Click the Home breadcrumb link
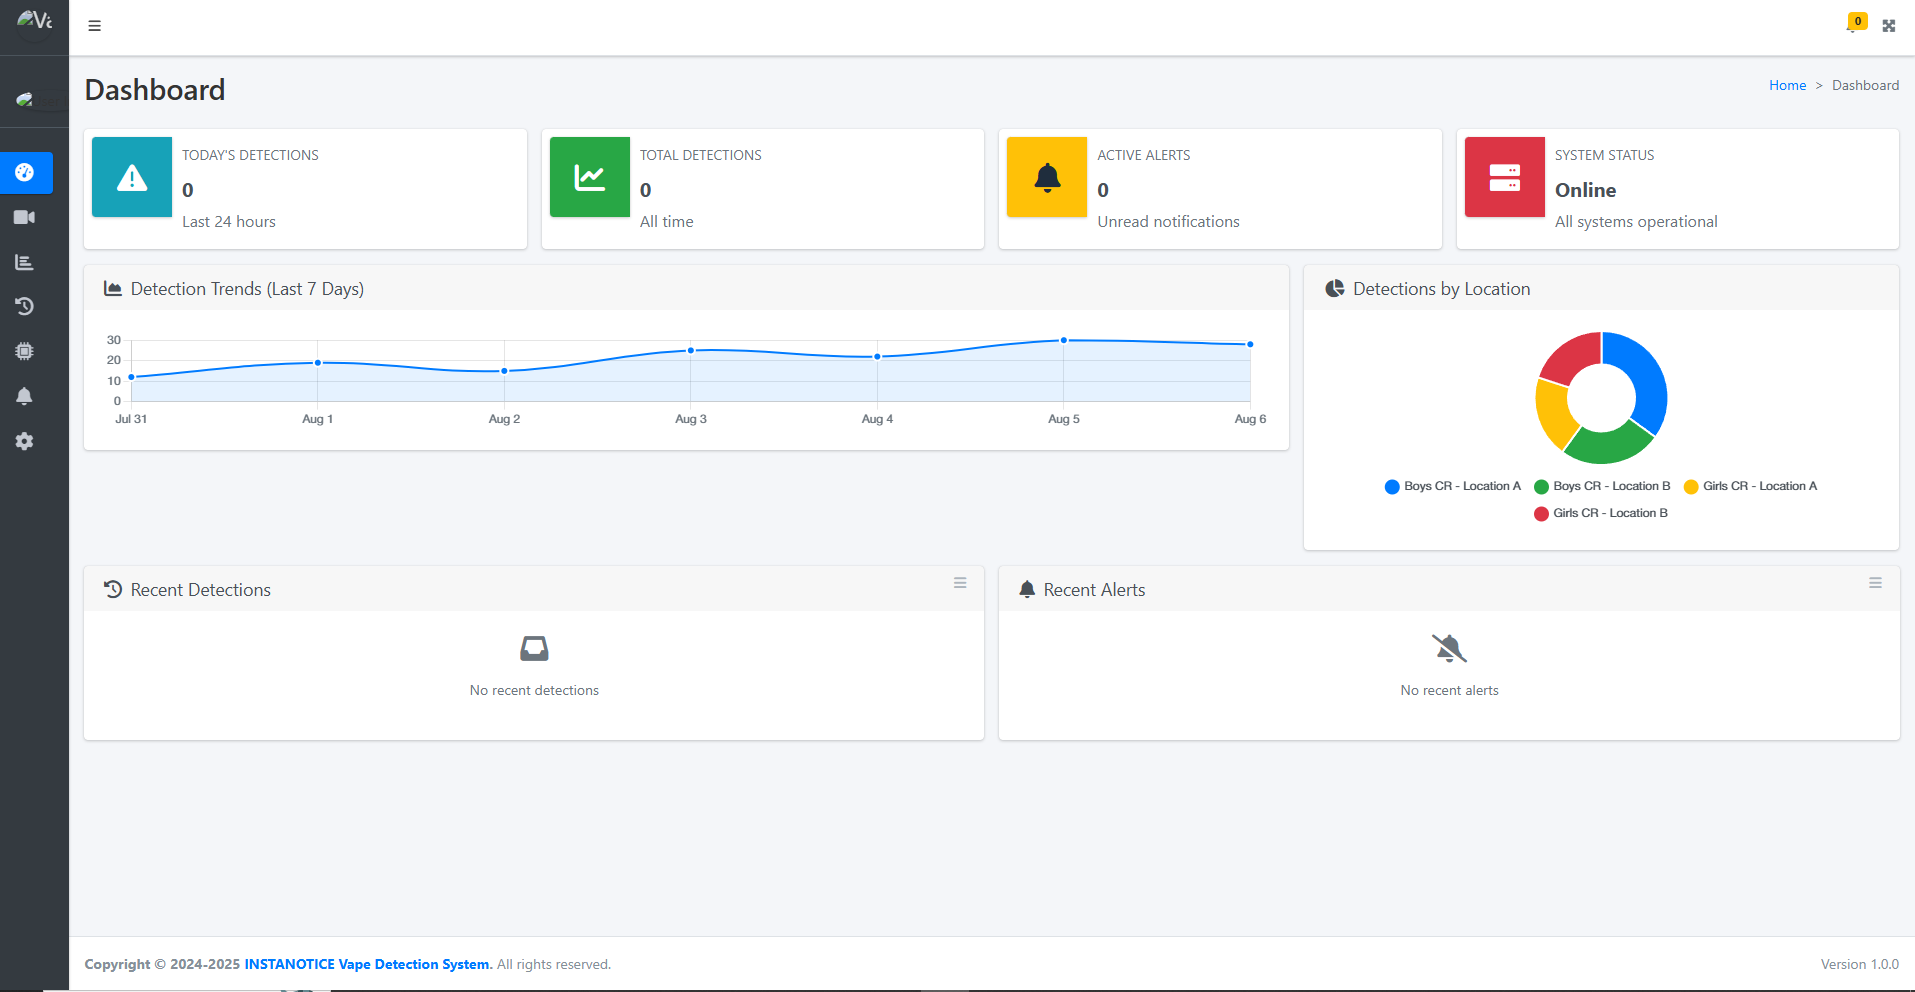The width and height of the screenshot is (1915, 992). (1787, 85)
